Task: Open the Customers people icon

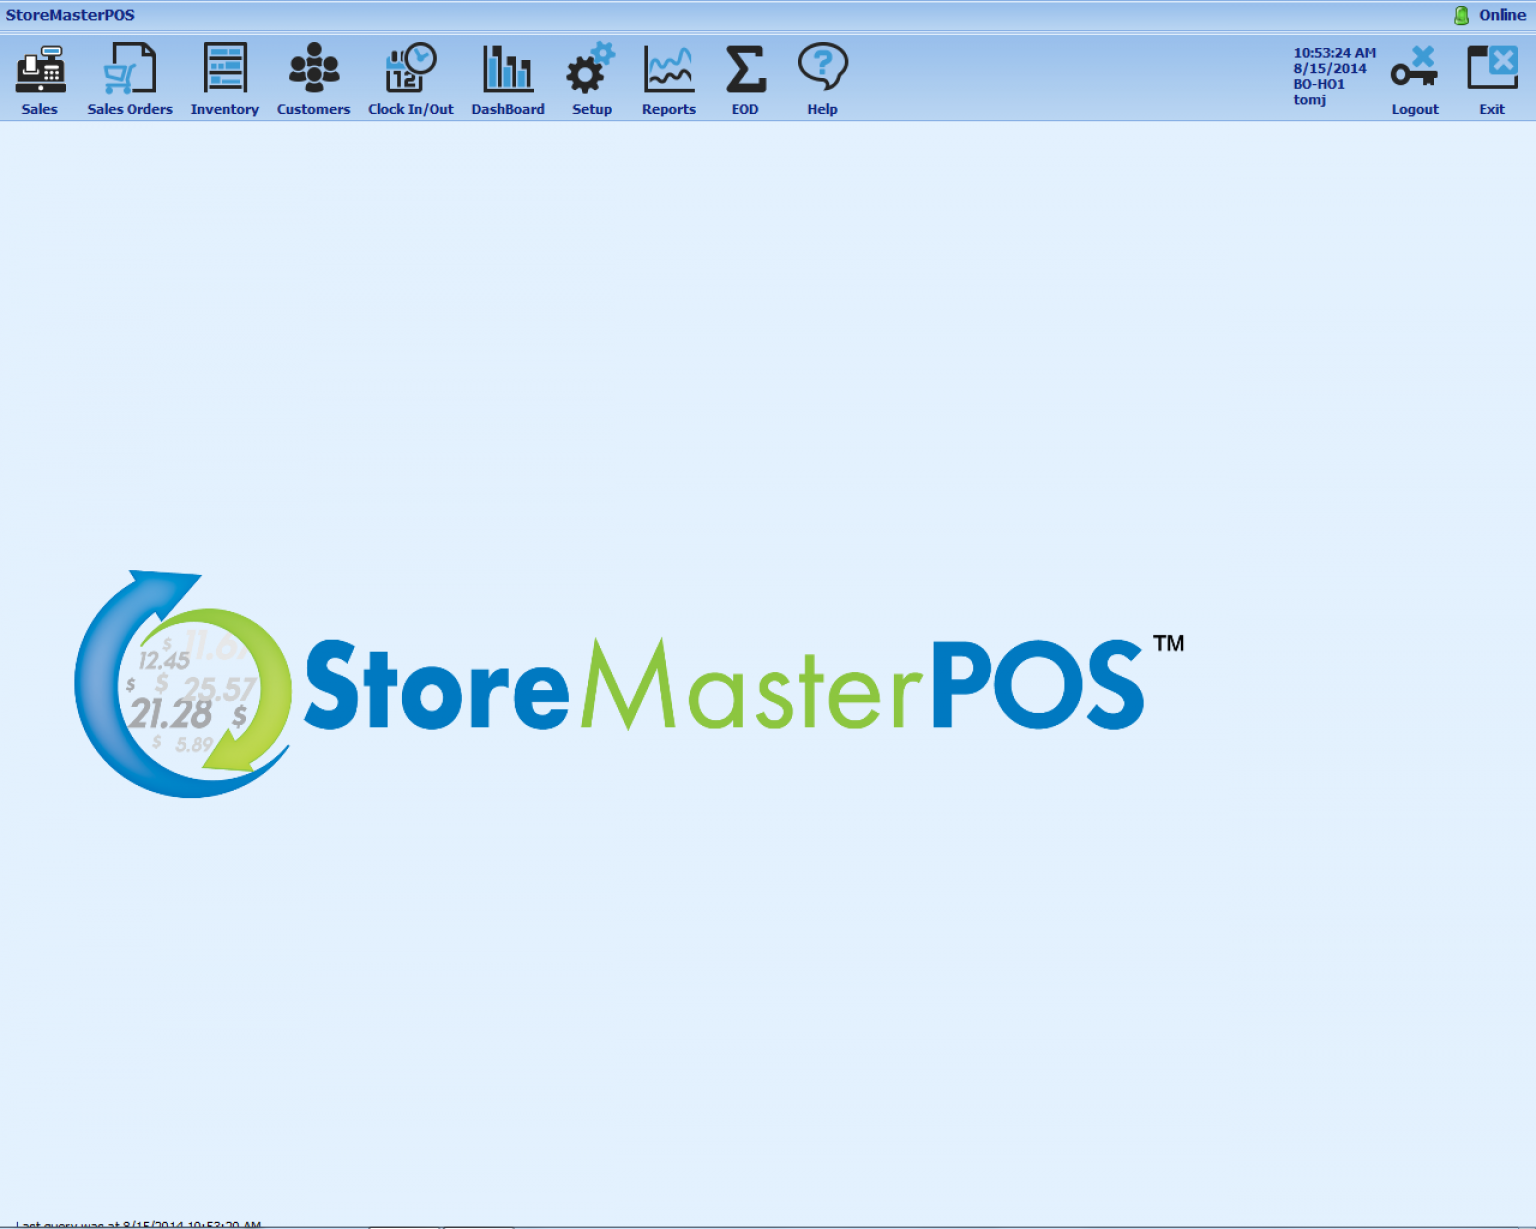Action: point(313,67)
